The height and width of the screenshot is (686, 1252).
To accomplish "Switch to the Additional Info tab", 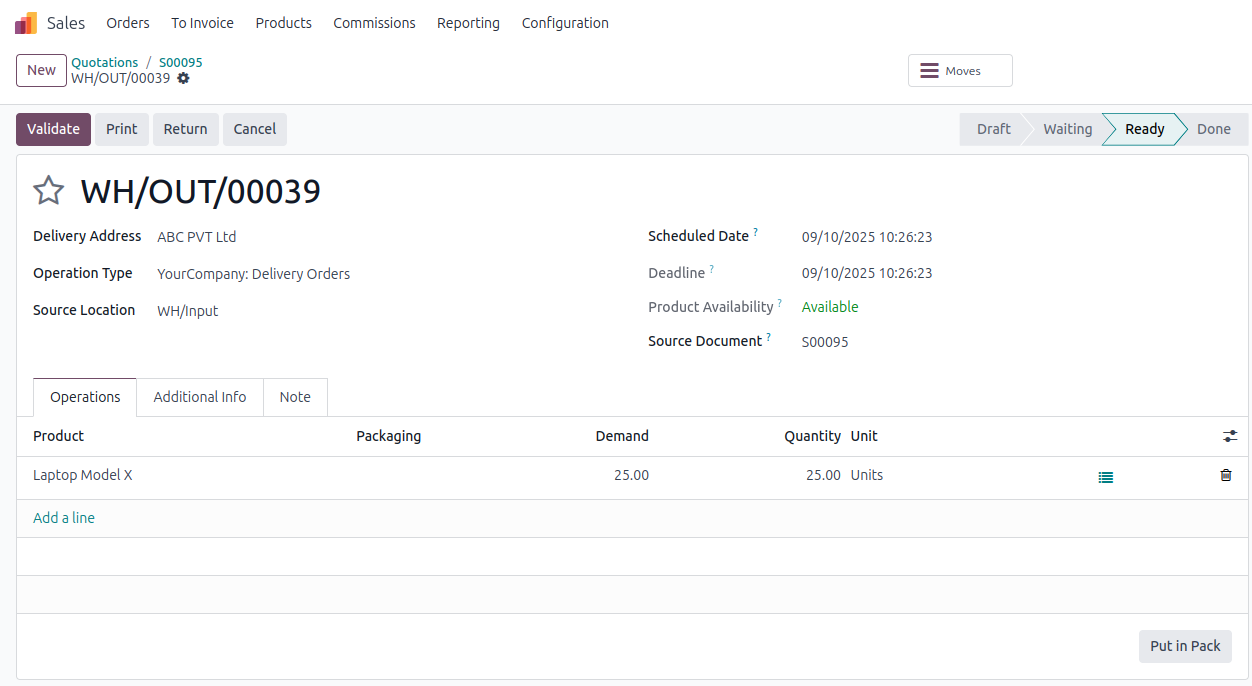I will pos(199,397).
